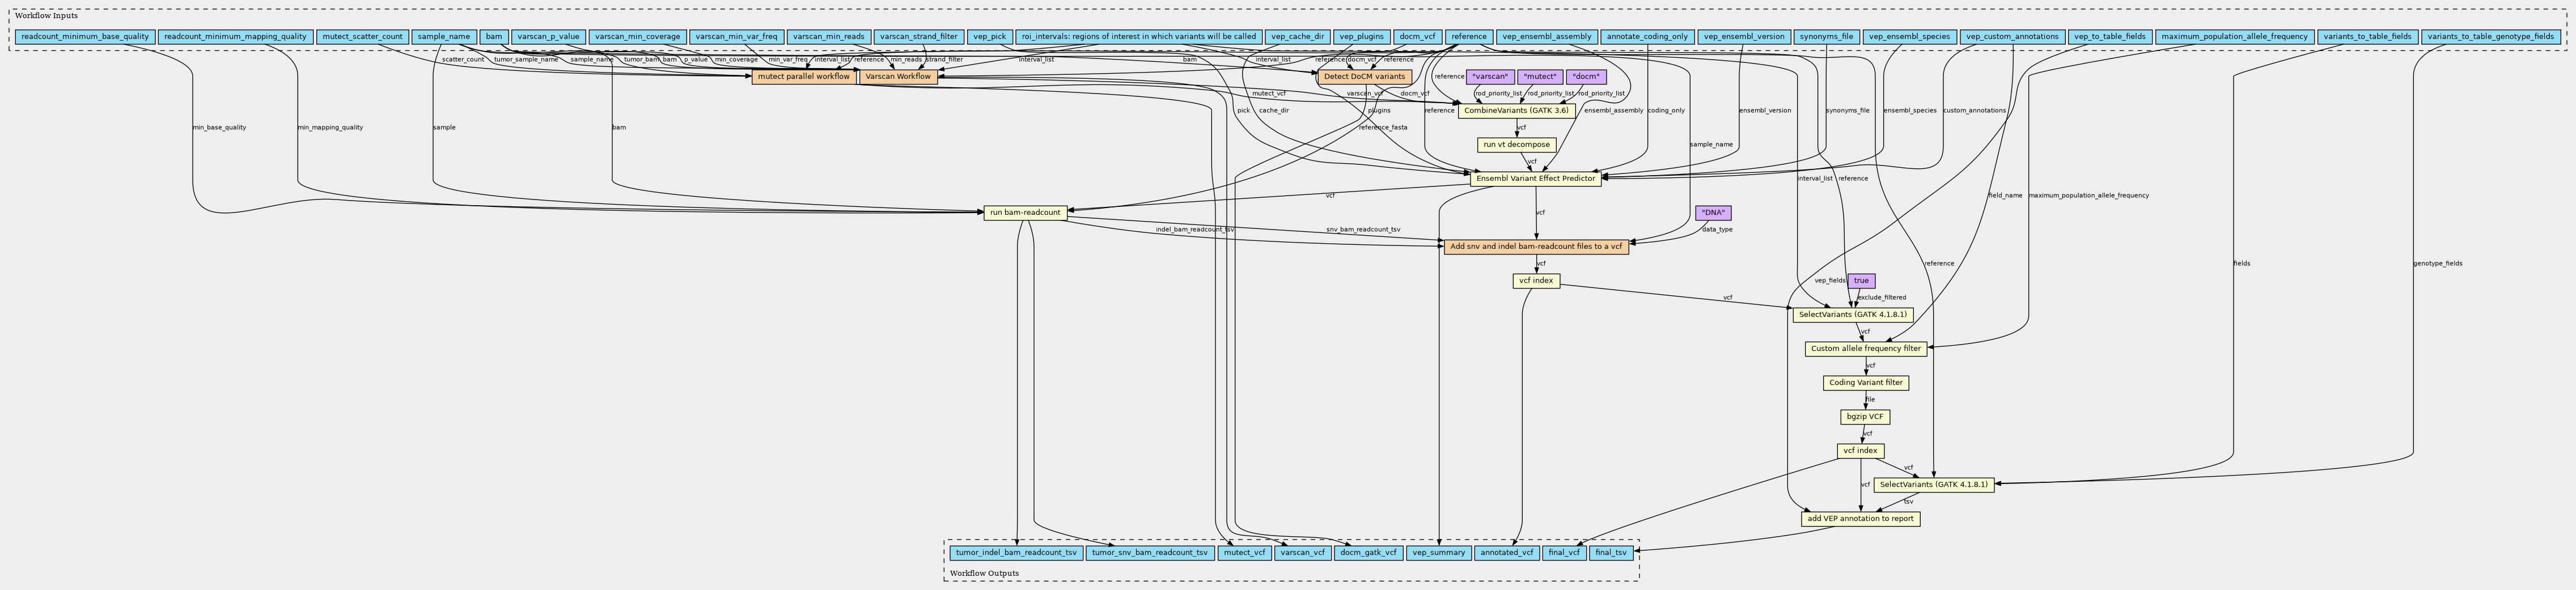Select the Ensembl Variant Effect Predictor step
Screen dimensions: 2576x590
[x=1536, y=179]
